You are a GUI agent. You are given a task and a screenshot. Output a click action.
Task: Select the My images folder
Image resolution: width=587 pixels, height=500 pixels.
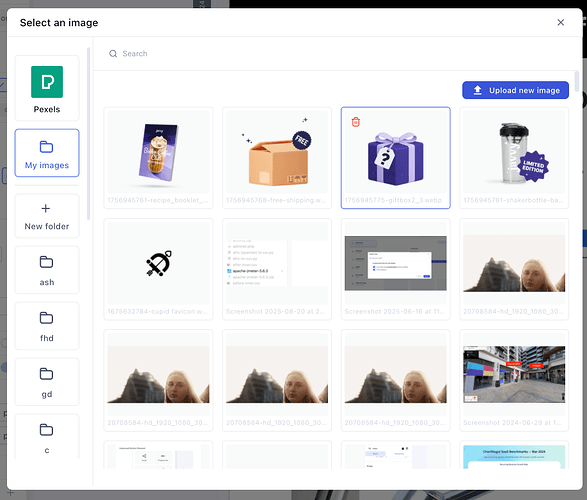47,153
